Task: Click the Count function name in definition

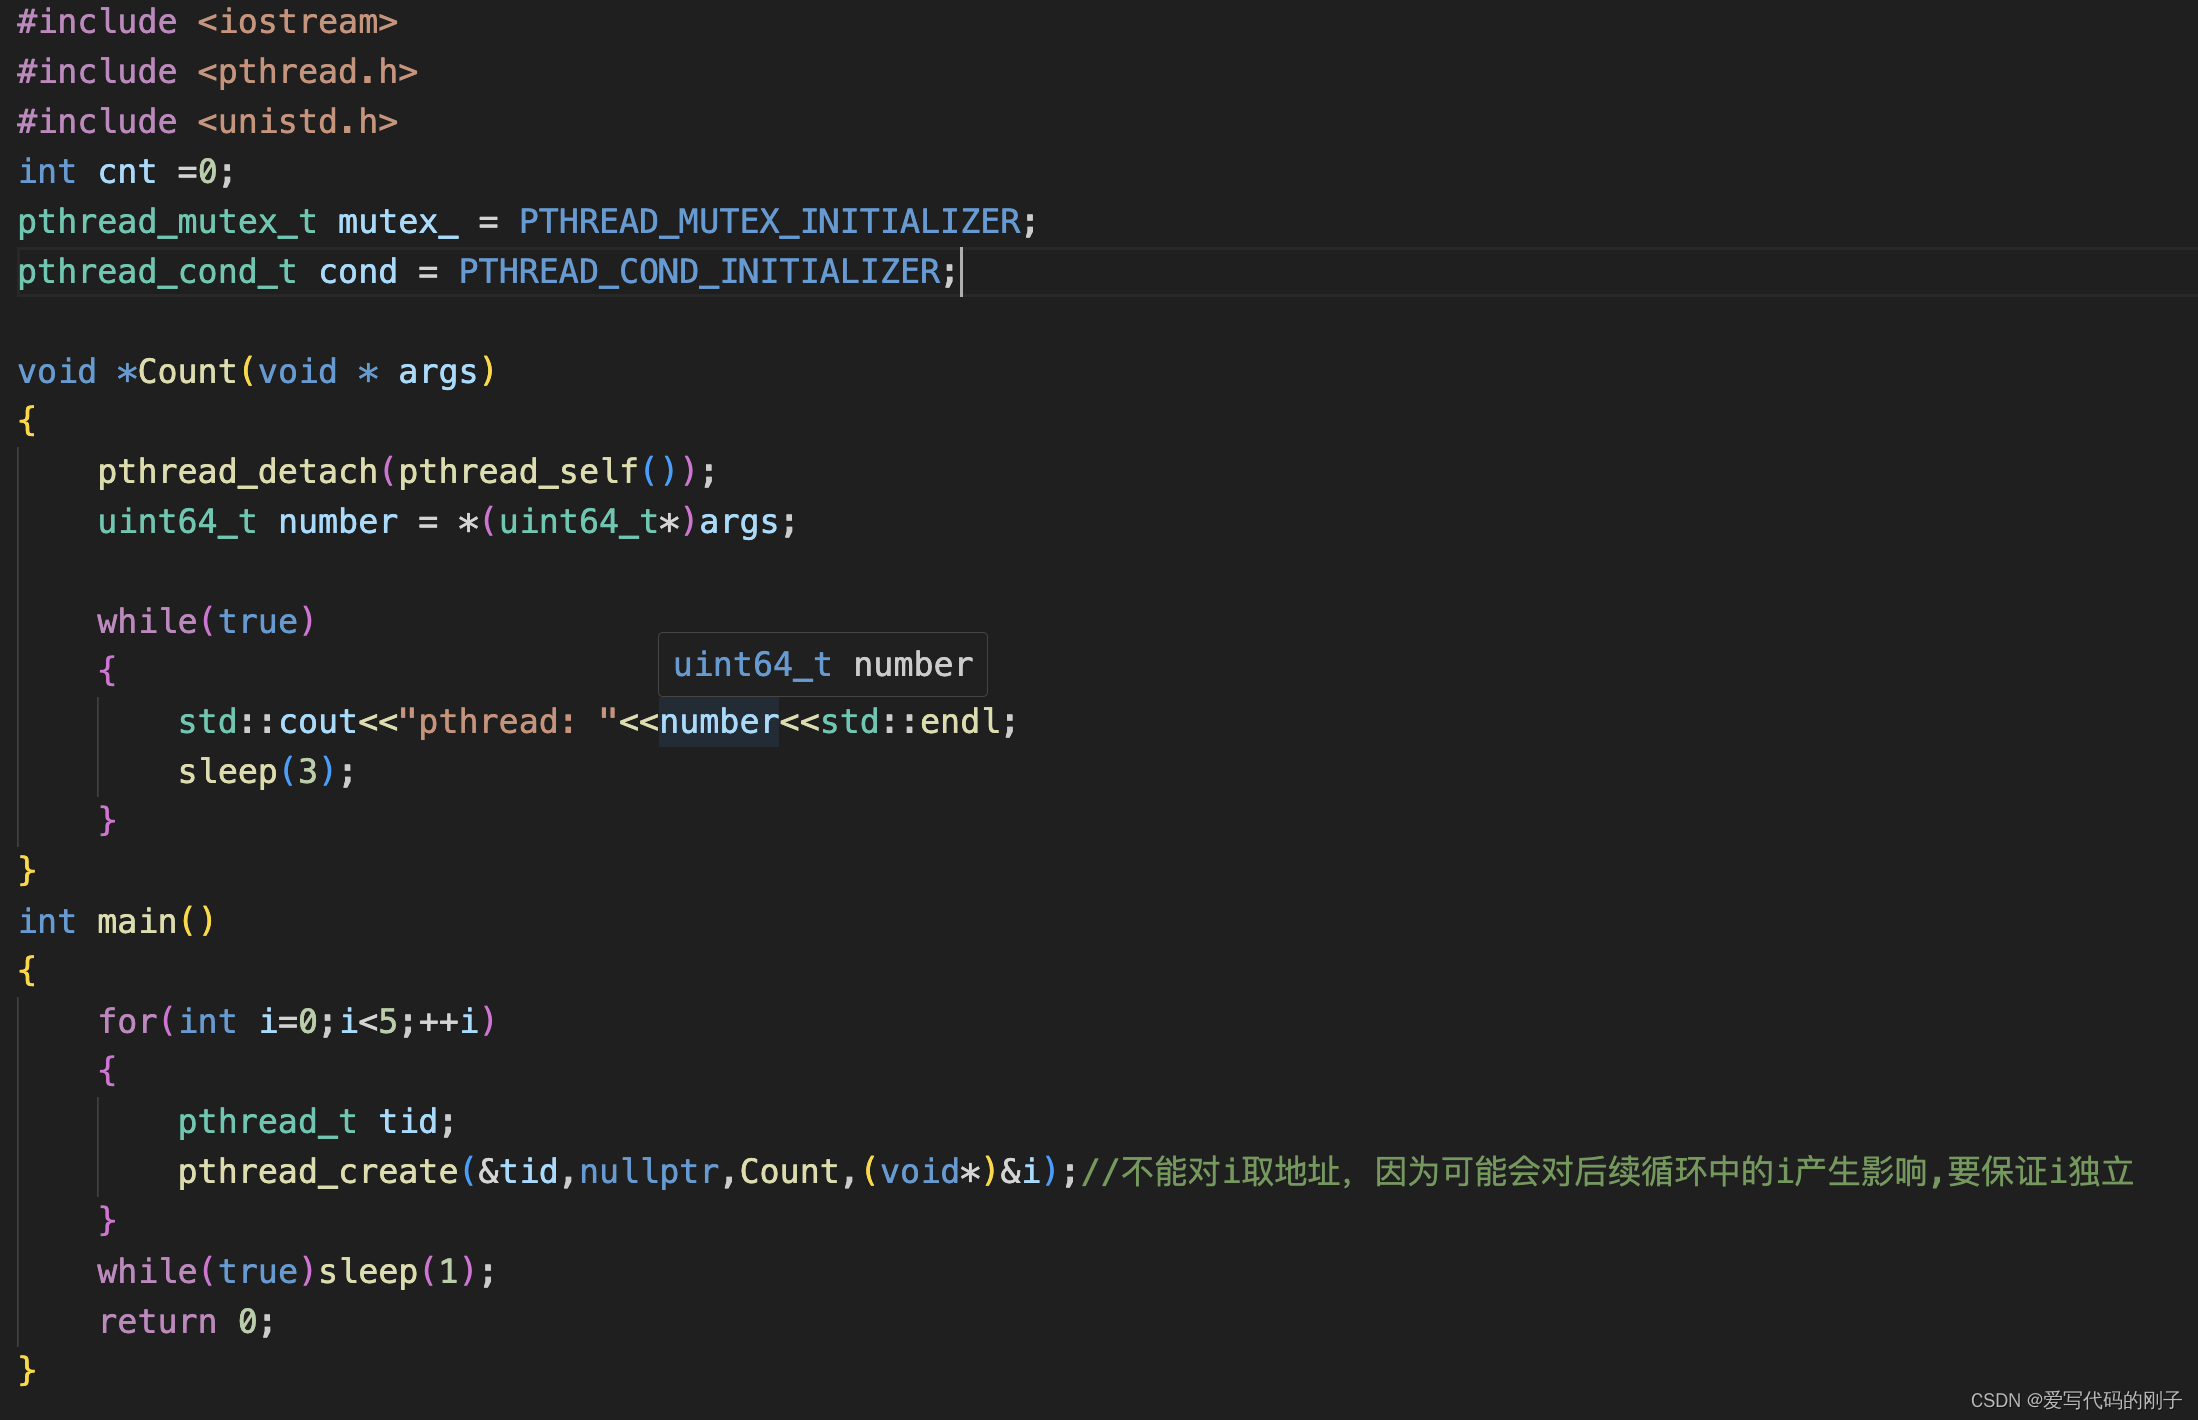Action: (x=187, y=372)
